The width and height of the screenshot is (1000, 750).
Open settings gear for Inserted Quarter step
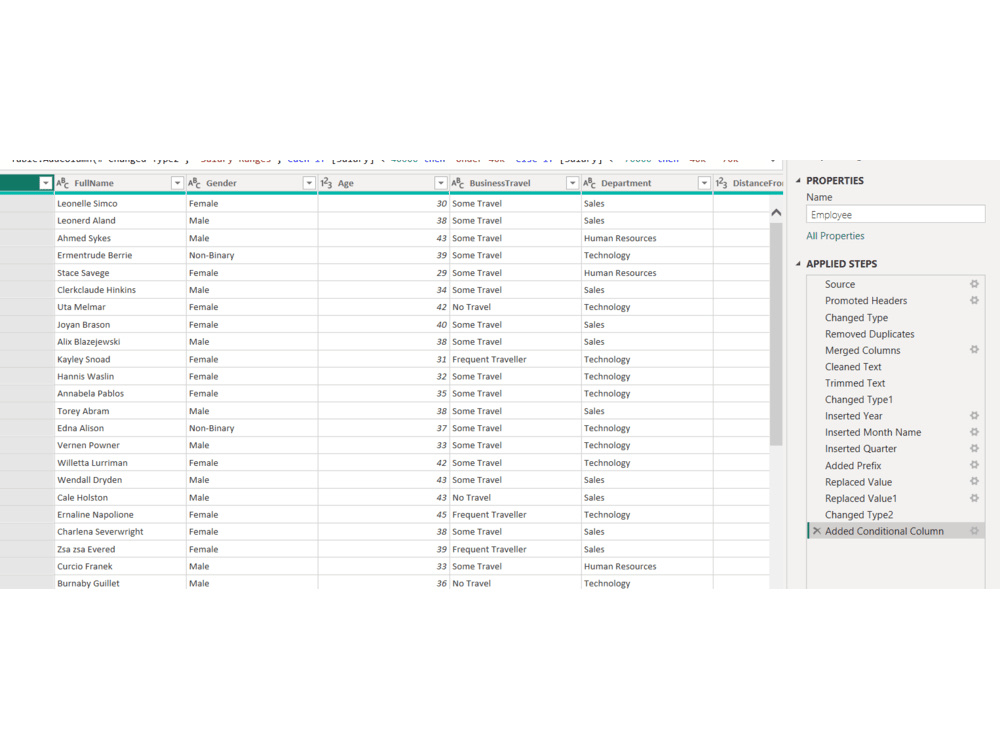point(974,448)
